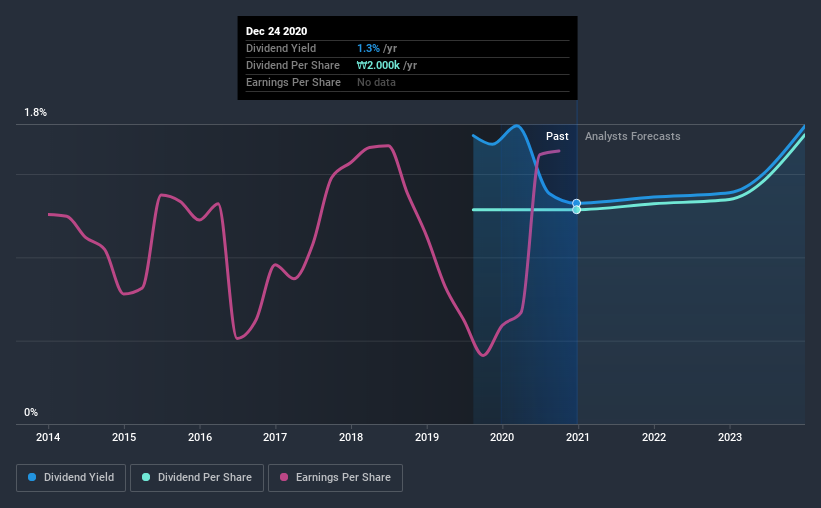Image resolution: width=821 pixels, height=508 pixels.
Task: Select the 2017 label on the x-axis
Action: 275,437
